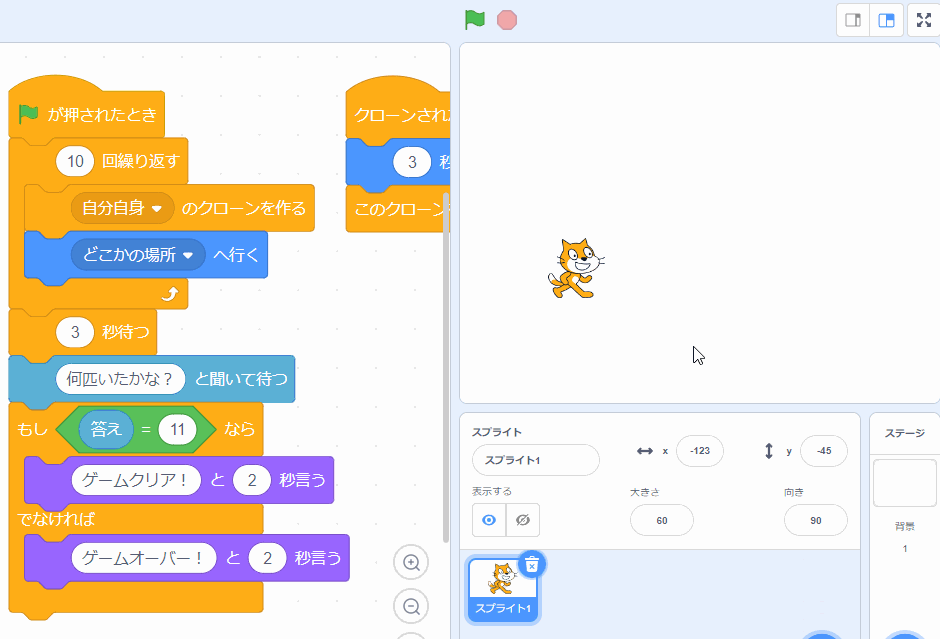This screenshot has width=940, height=639.
Task: Adjust the 向き direction control
Action: (815, 520)
